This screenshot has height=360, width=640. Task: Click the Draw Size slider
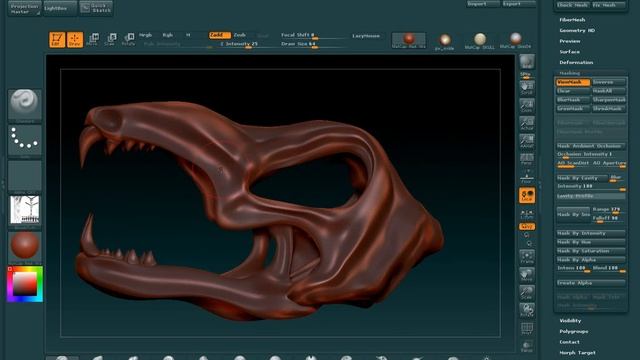(312, 44)
